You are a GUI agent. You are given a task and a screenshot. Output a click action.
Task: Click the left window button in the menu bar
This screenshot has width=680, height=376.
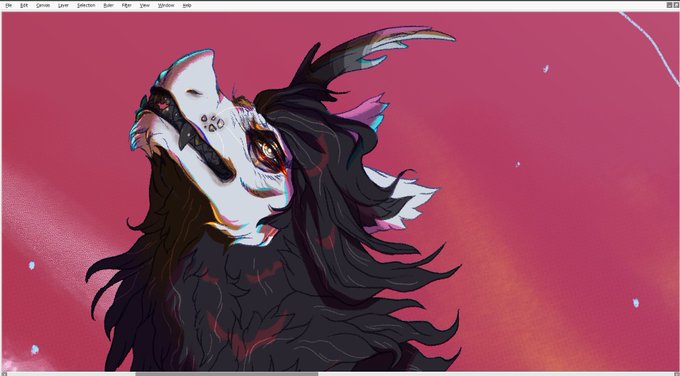[x=669, y=5]
